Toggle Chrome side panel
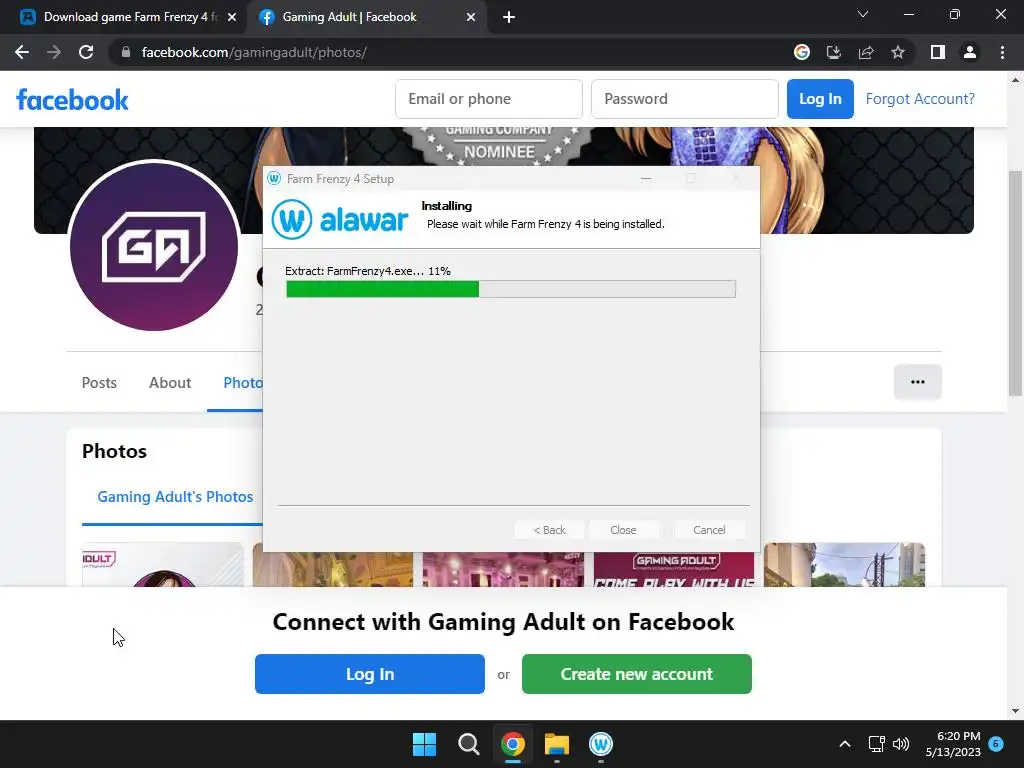1024x768 pixels. click(x=937, y=52)
